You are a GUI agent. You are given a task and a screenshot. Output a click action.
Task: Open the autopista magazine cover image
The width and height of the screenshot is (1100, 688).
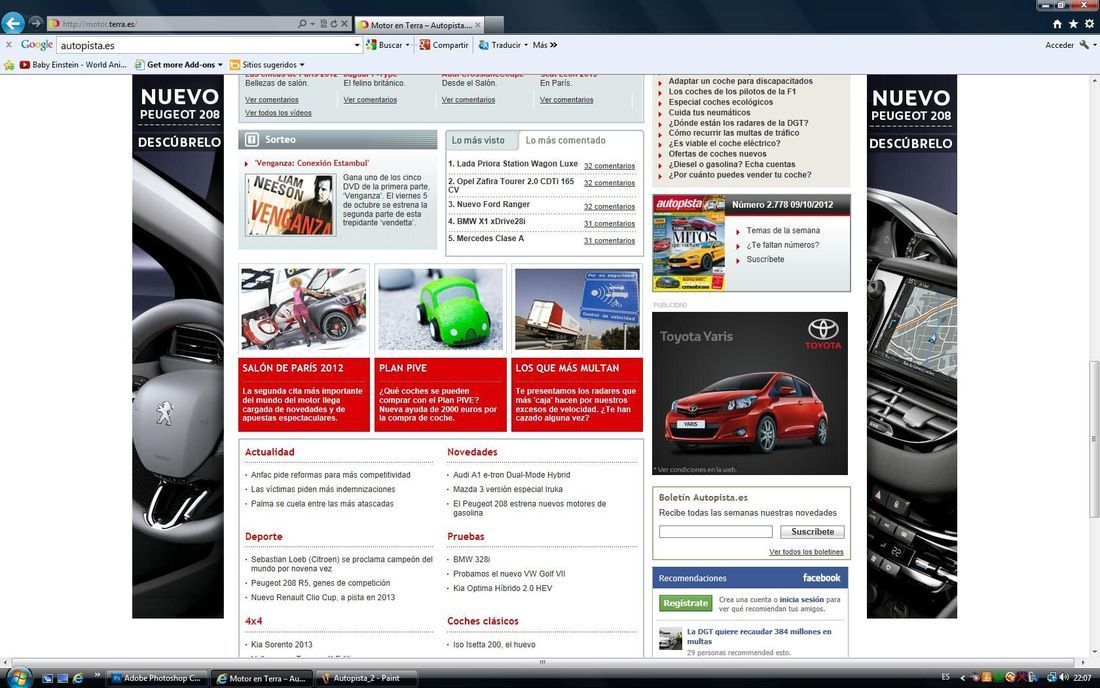point(689,243)
